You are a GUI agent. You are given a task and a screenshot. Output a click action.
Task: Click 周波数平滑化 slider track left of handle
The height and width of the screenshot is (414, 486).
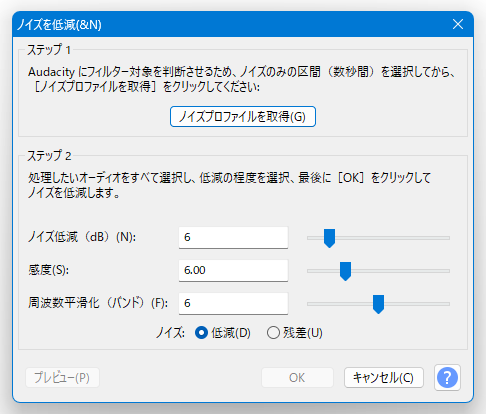pyautogui.click(x=340, y=304)
